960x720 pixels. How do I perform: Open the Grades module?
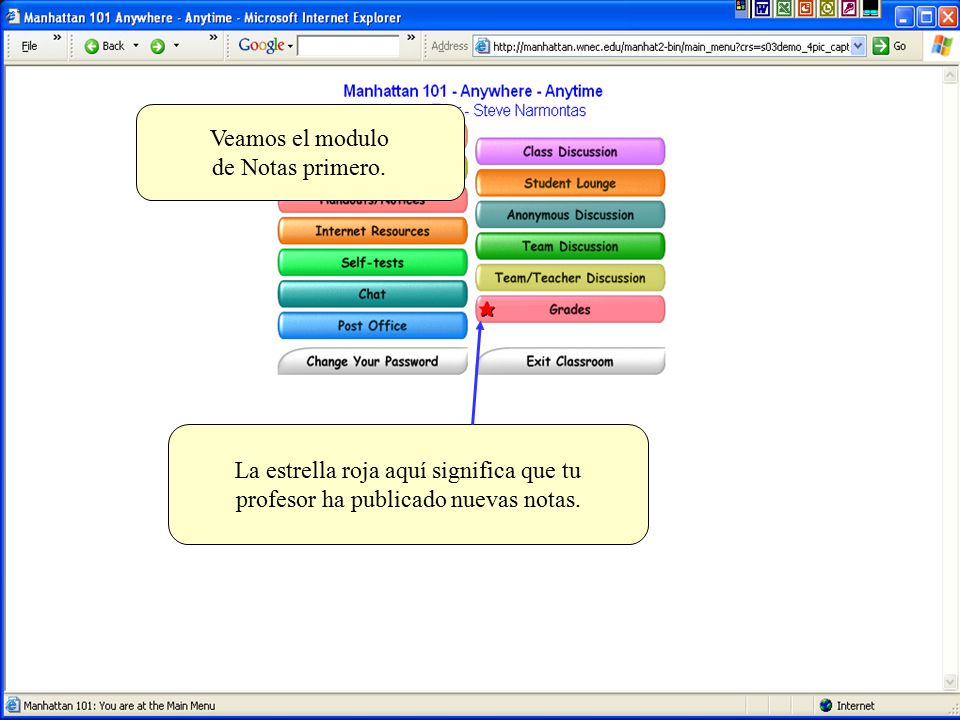(570, 309)
